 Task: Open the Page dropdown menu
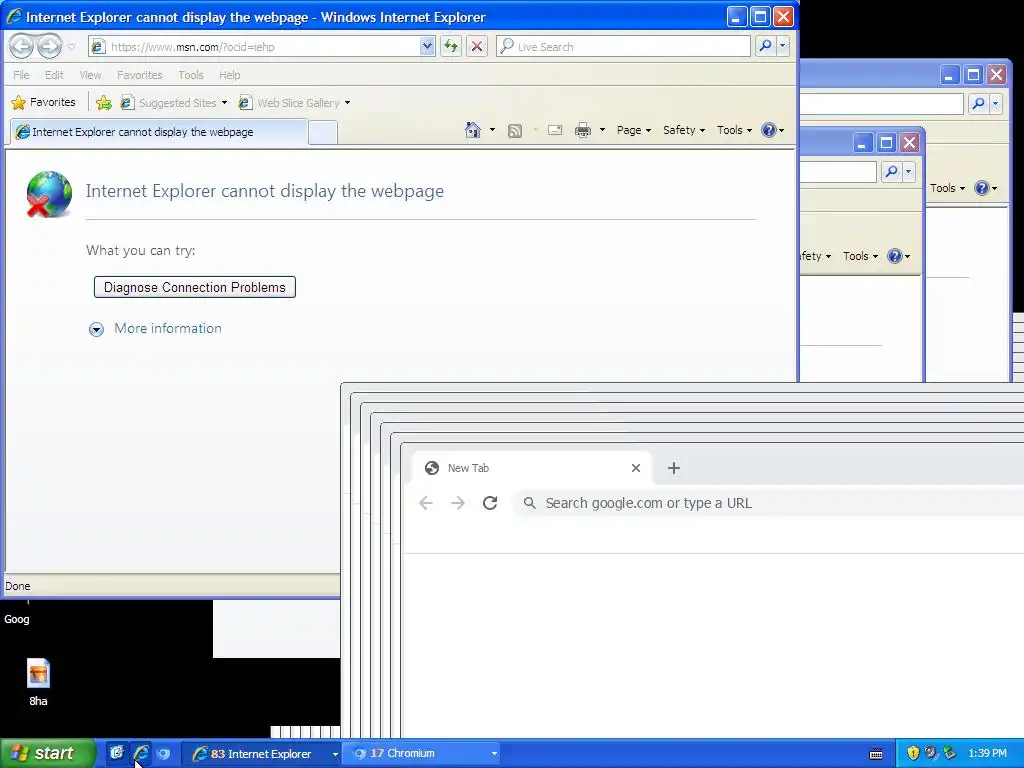tap(633, 130)
